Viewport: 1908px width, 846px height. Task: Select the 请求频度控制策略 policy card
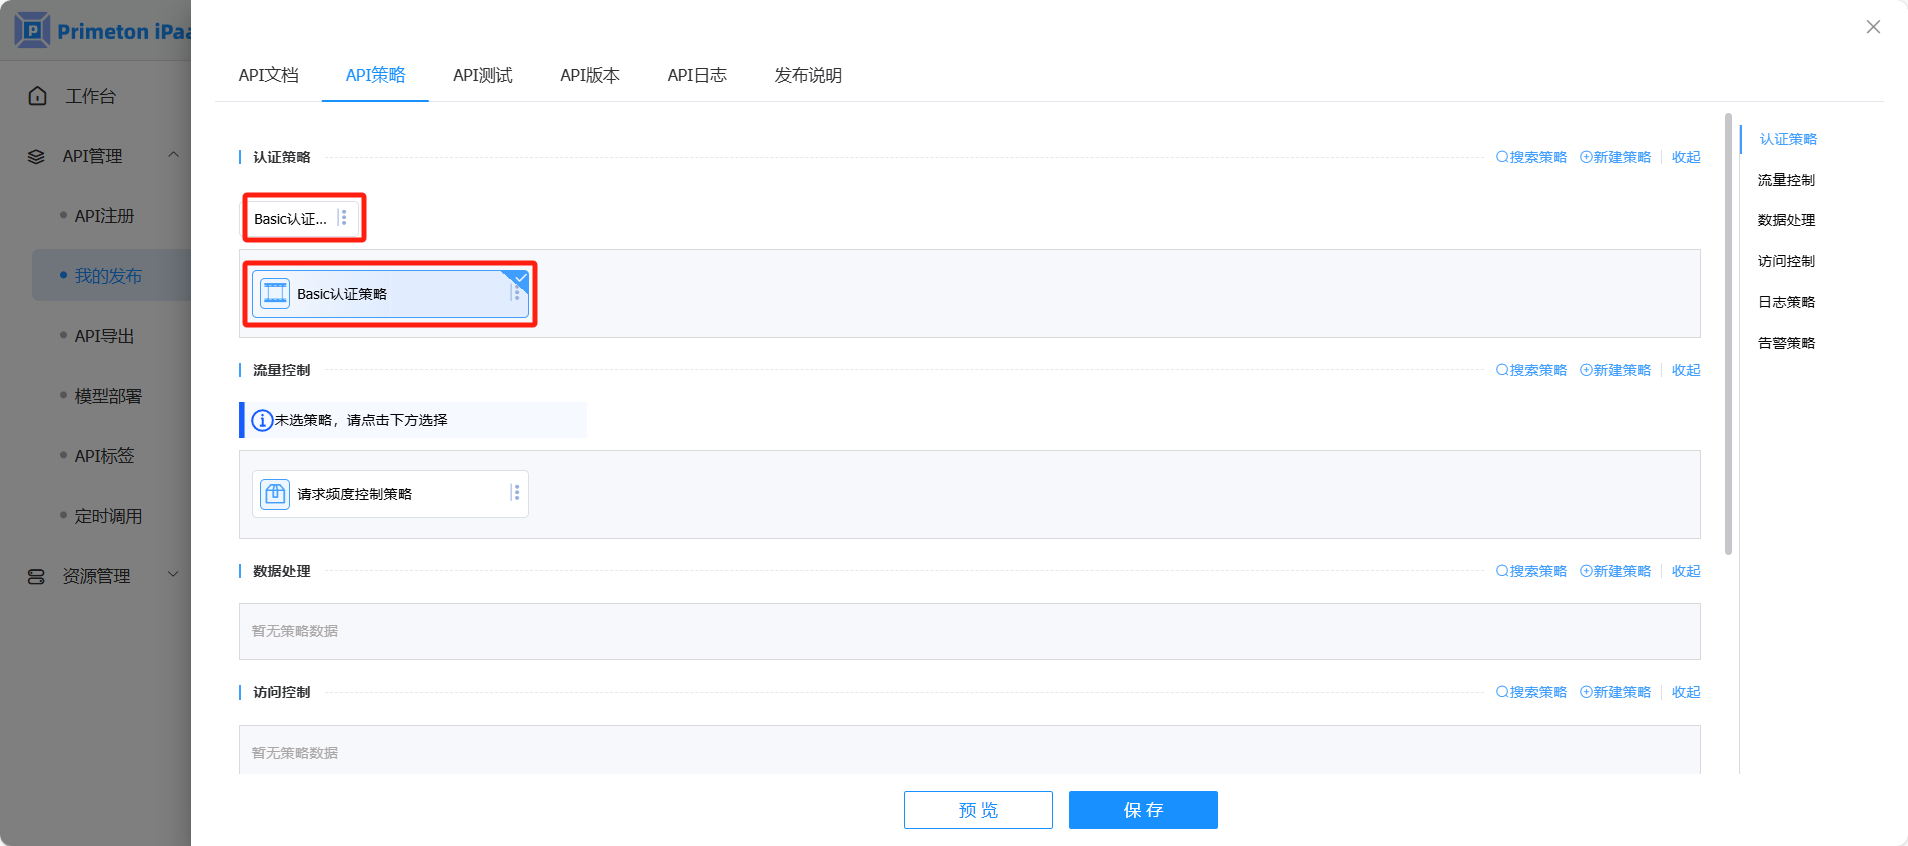click(x=390, y=494)
